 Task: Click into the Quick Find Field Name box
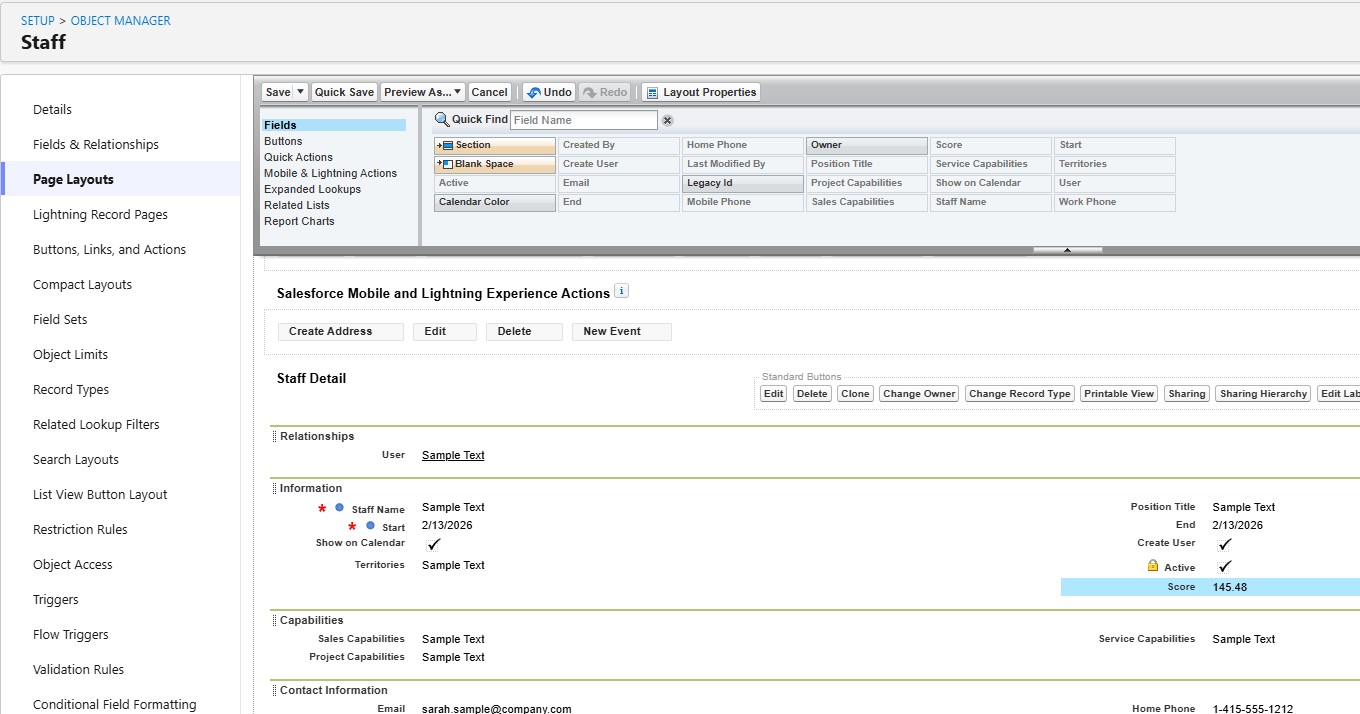pos(584,120)
